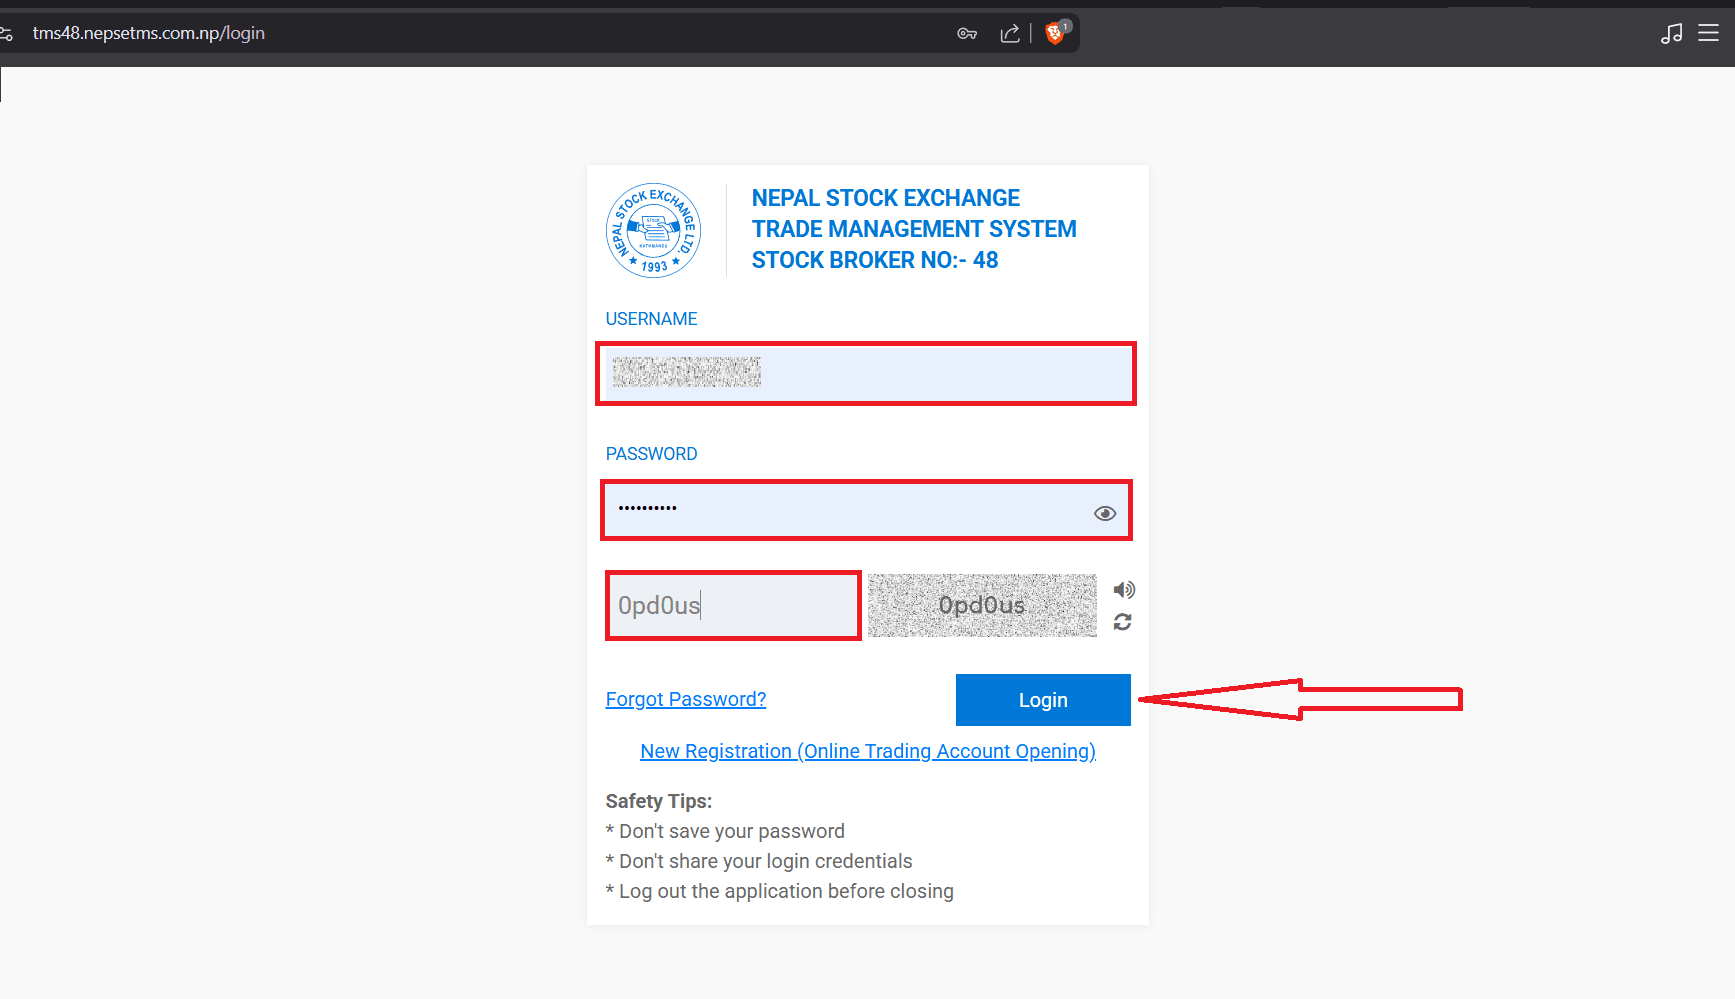Image resolution: width=1735 pixels, height=999 pixels.
Task: Click the blue Login button
Action: [1043, 700]
